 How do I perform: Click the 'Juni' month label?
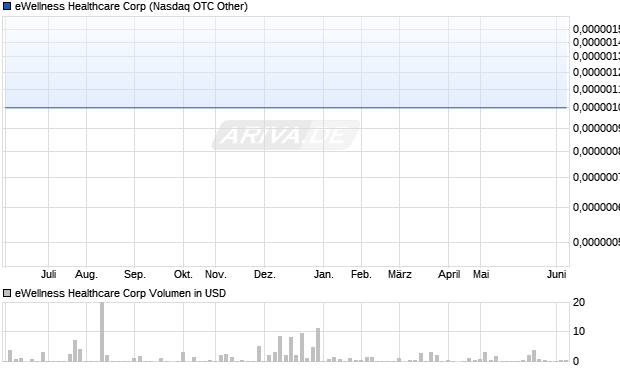[x=556, y=274]
